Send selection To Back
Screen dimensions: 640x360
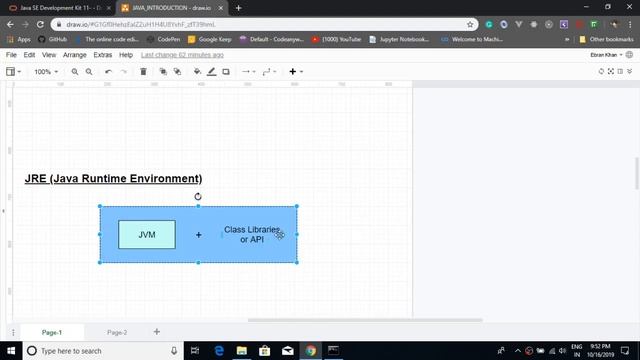177,72
